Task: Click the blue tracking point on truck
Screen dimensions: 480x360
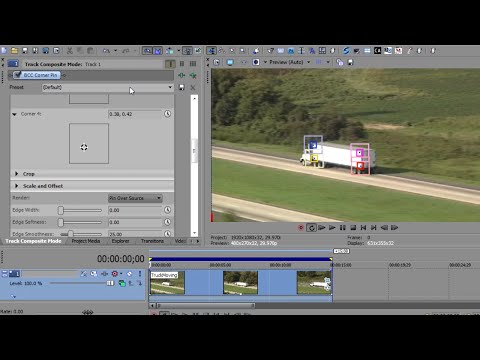Action: [x=313, y=145]
